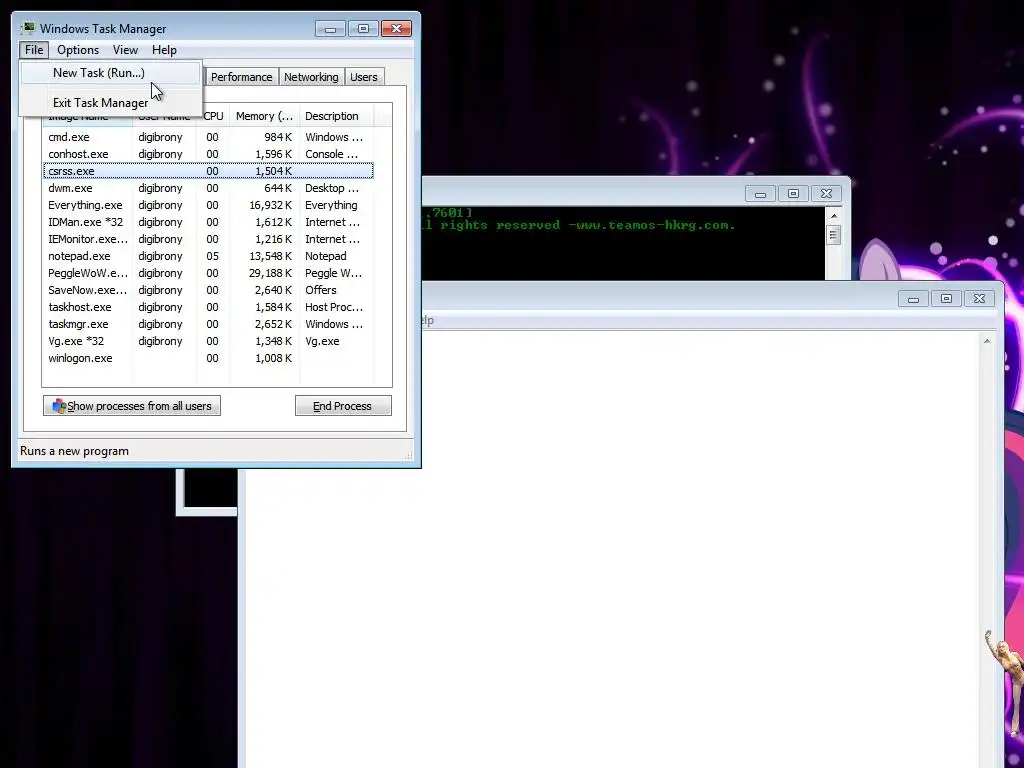1024x768 pixels.
Task: Click the 05 CPU value for notepad.exe
Action: tap(212, 256)
